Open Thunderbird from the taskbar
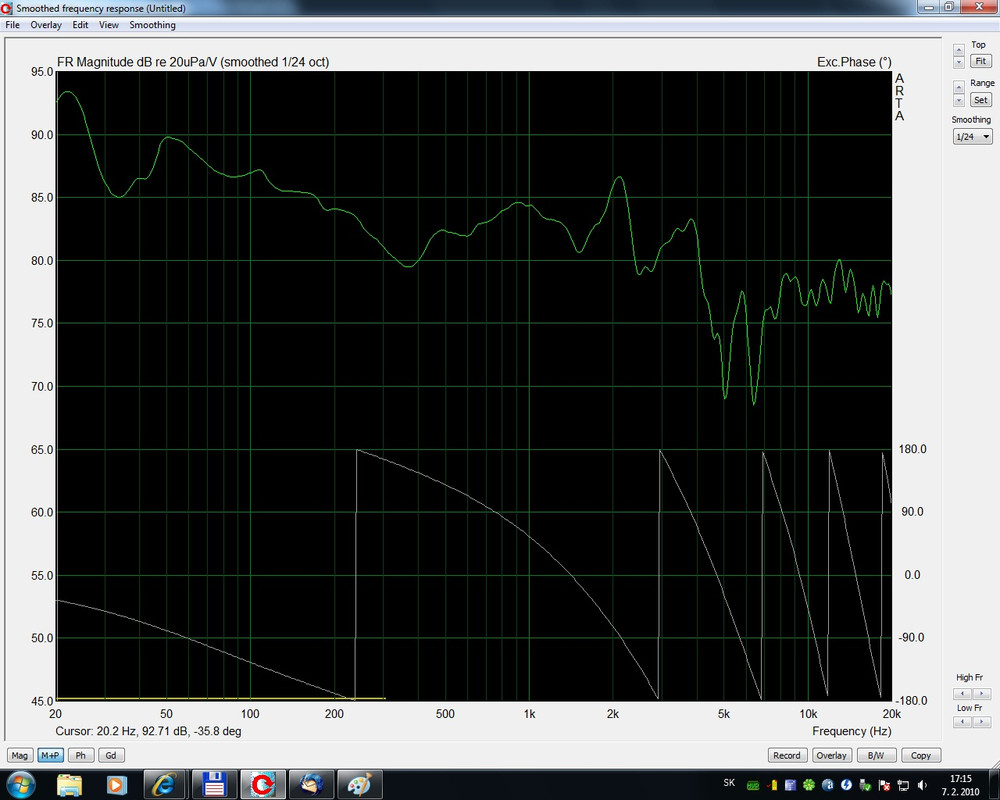Image resolution: width=1000 pixels, height=800 pixels. (311, 785)
